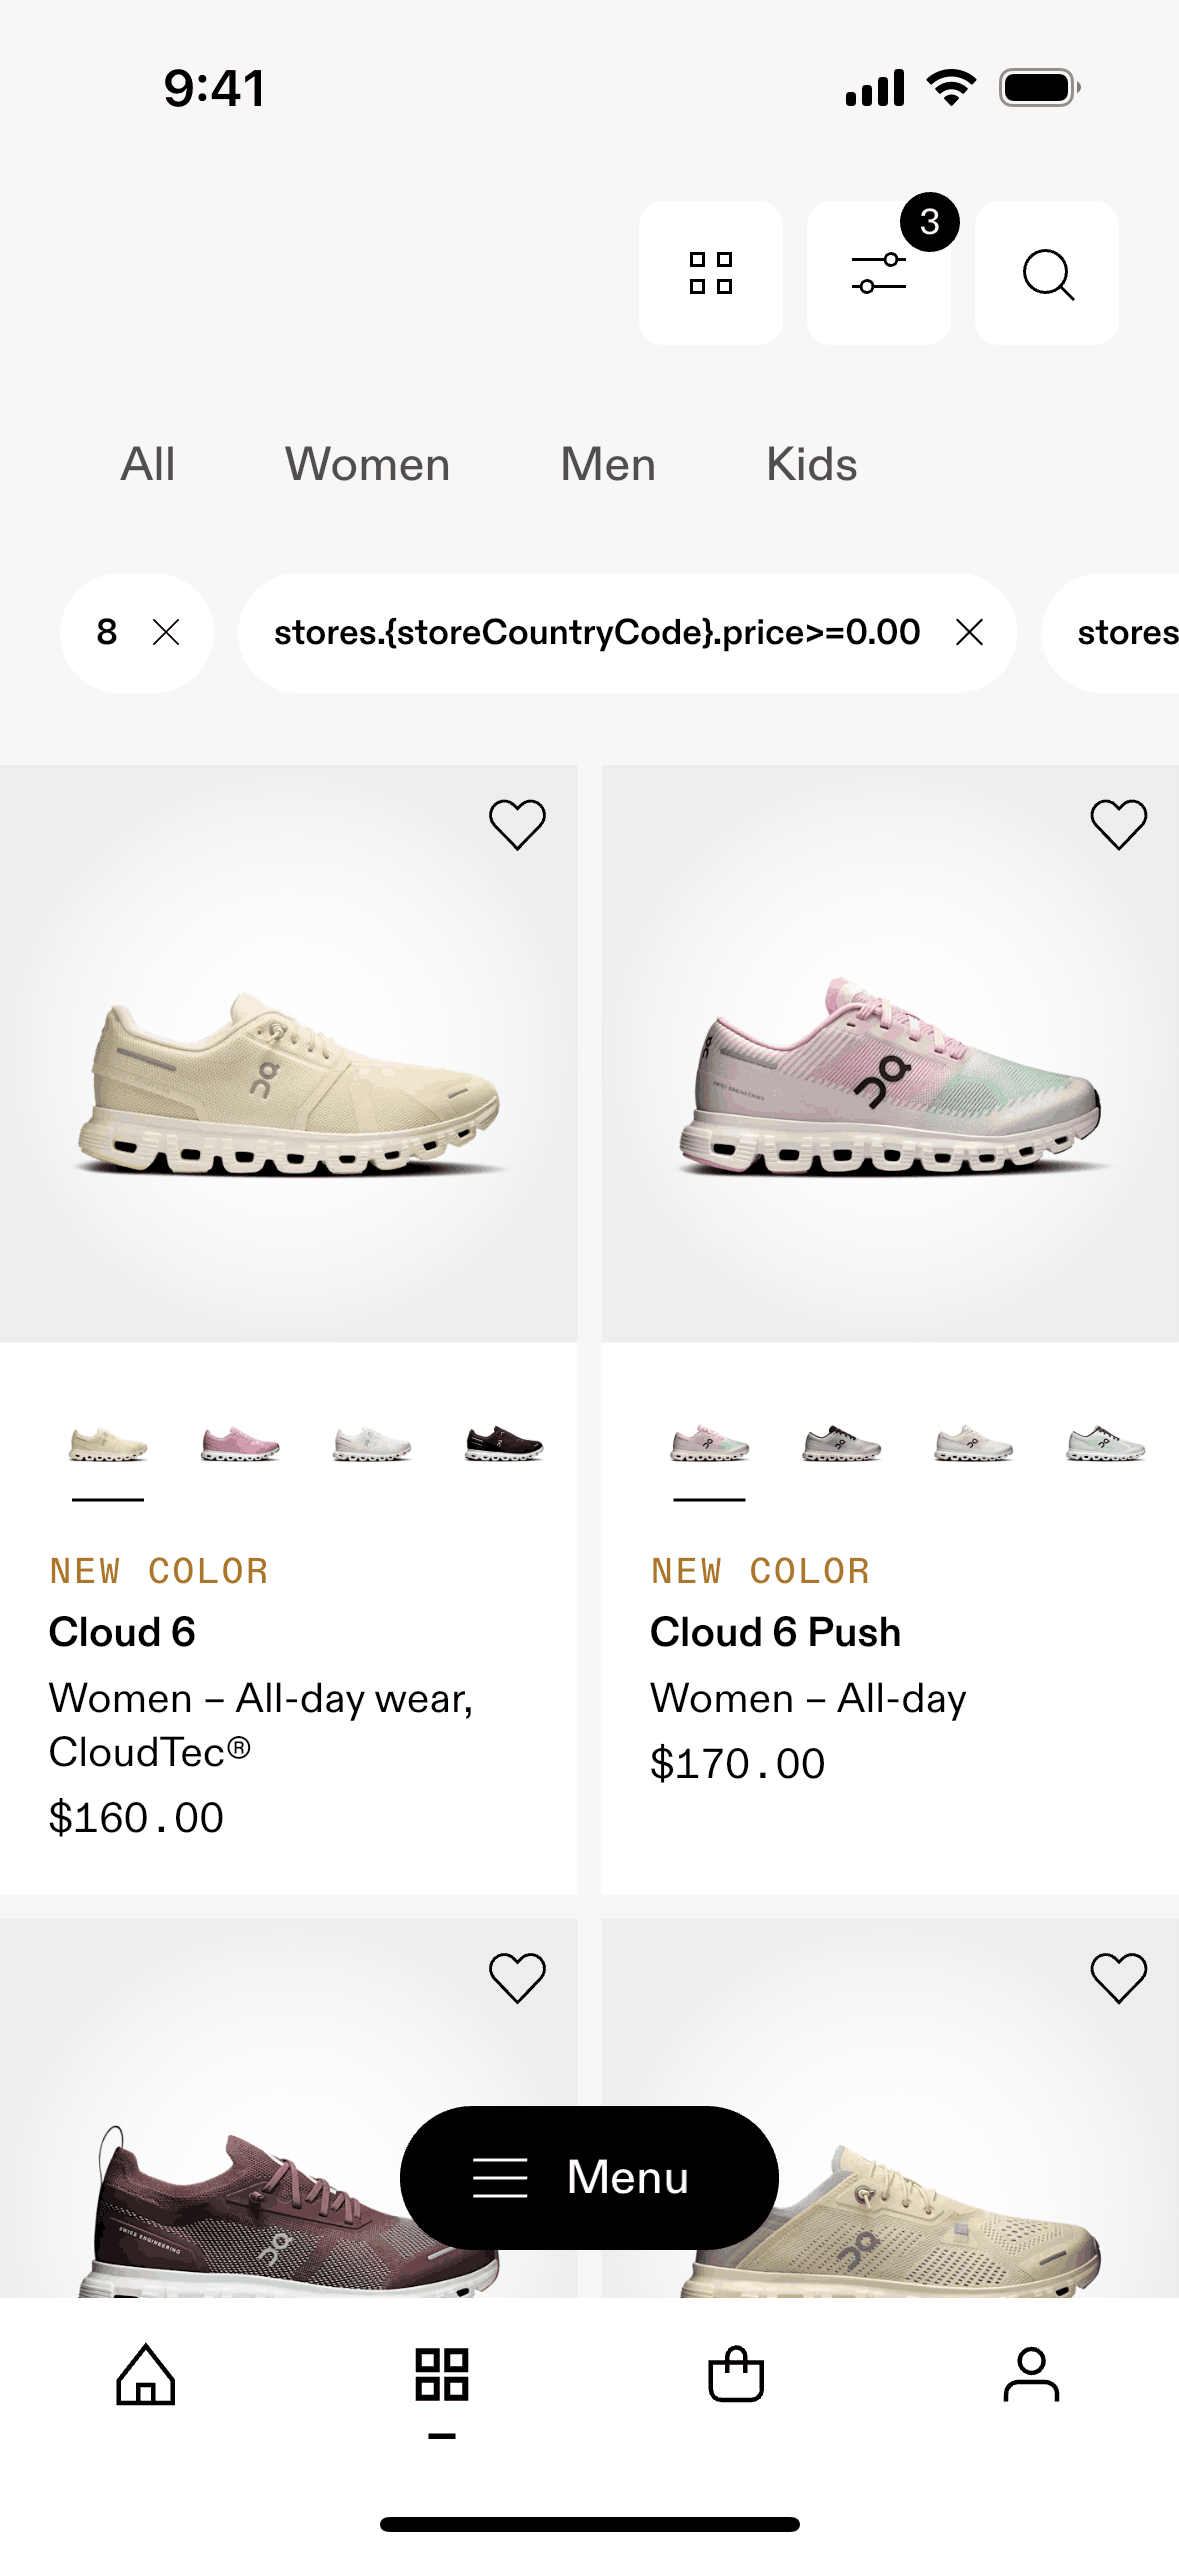Go to the Home tab icon
The image size is (1179, 2556).
click(146, 2374)
